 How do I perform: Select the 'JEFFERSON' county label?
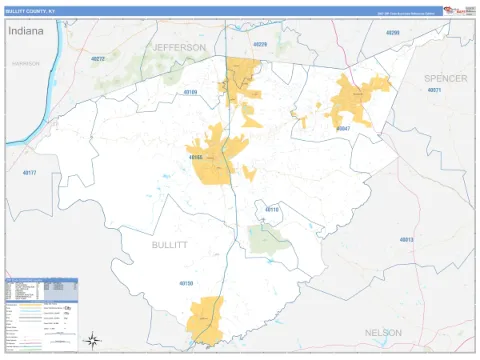pos(179,48)
